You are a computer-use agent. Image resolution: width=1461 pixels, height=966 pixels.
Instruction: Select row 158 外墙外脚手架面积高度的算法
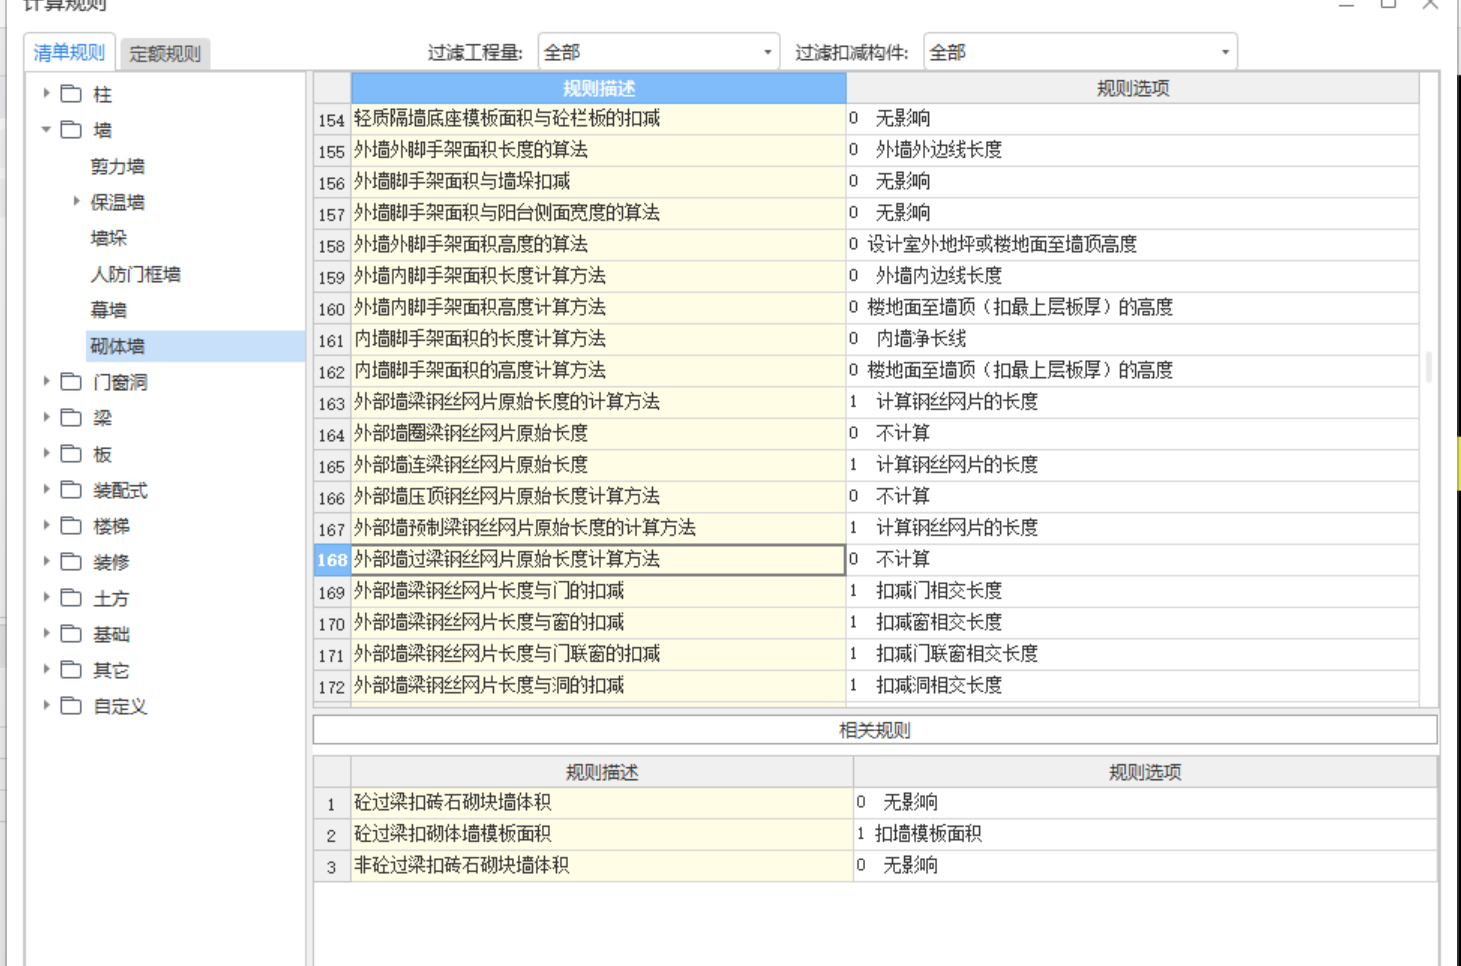click(598, 244)
